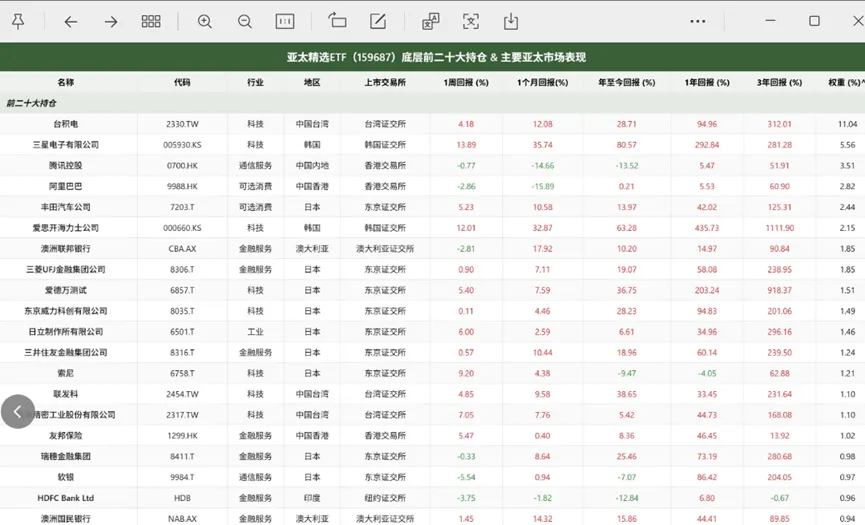Click the stock code 9988.HK

[182, 186]
